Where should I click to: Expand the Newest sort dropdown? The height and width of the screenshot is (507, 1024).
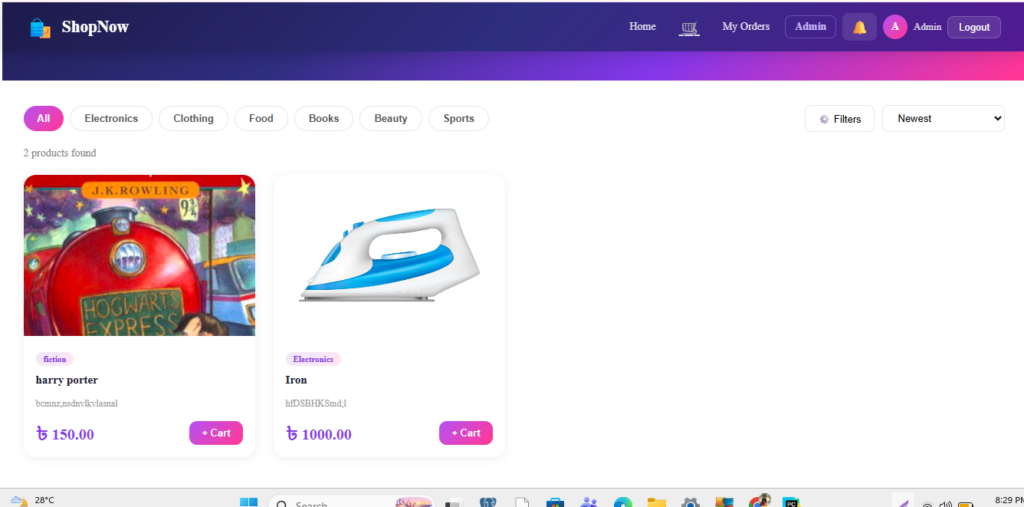point(943,119)
